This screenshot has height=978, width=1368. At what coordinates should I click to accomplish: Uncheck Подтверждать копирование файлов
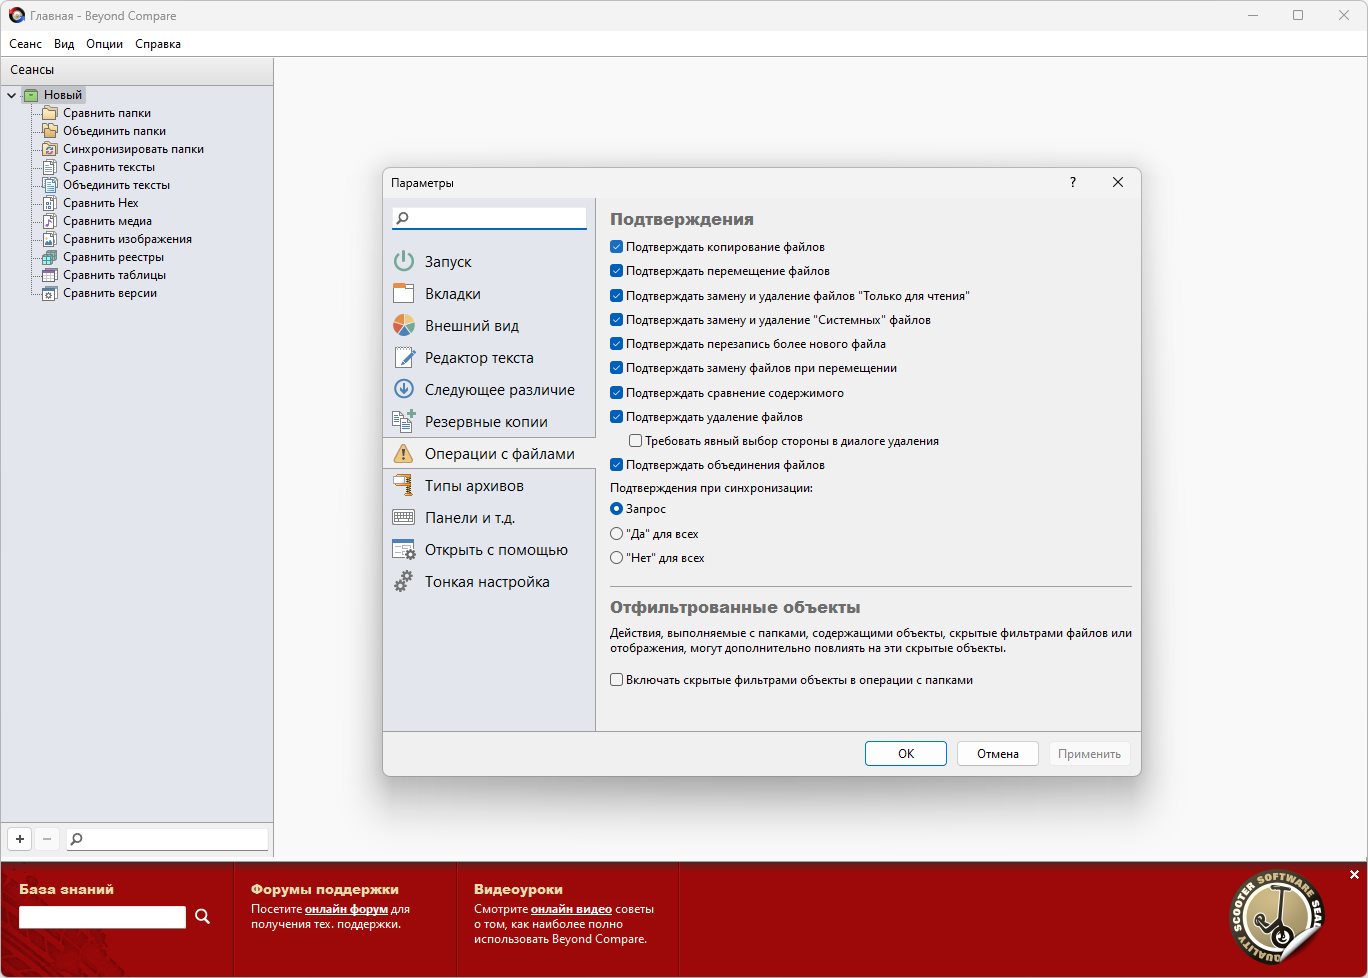pyautogui.click(x=617, y=247)
